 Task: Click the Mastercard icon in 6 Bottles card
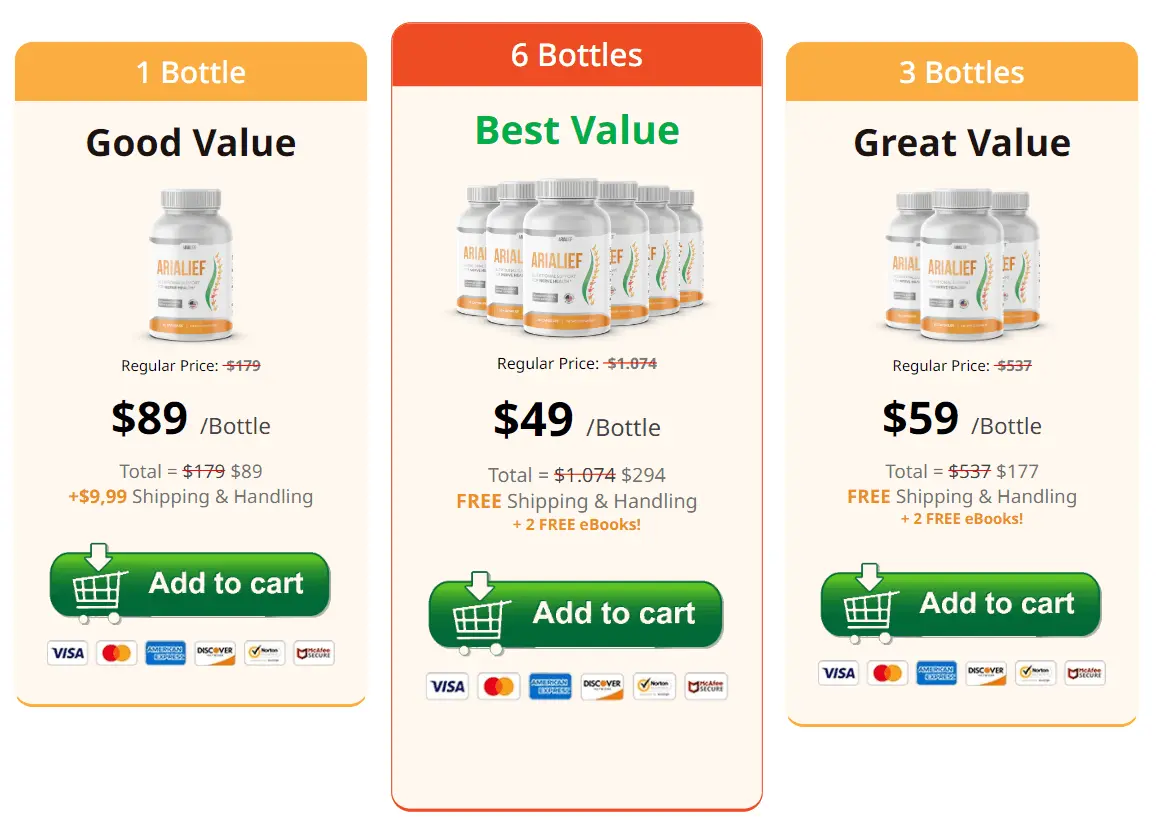(x=498, y=686)
